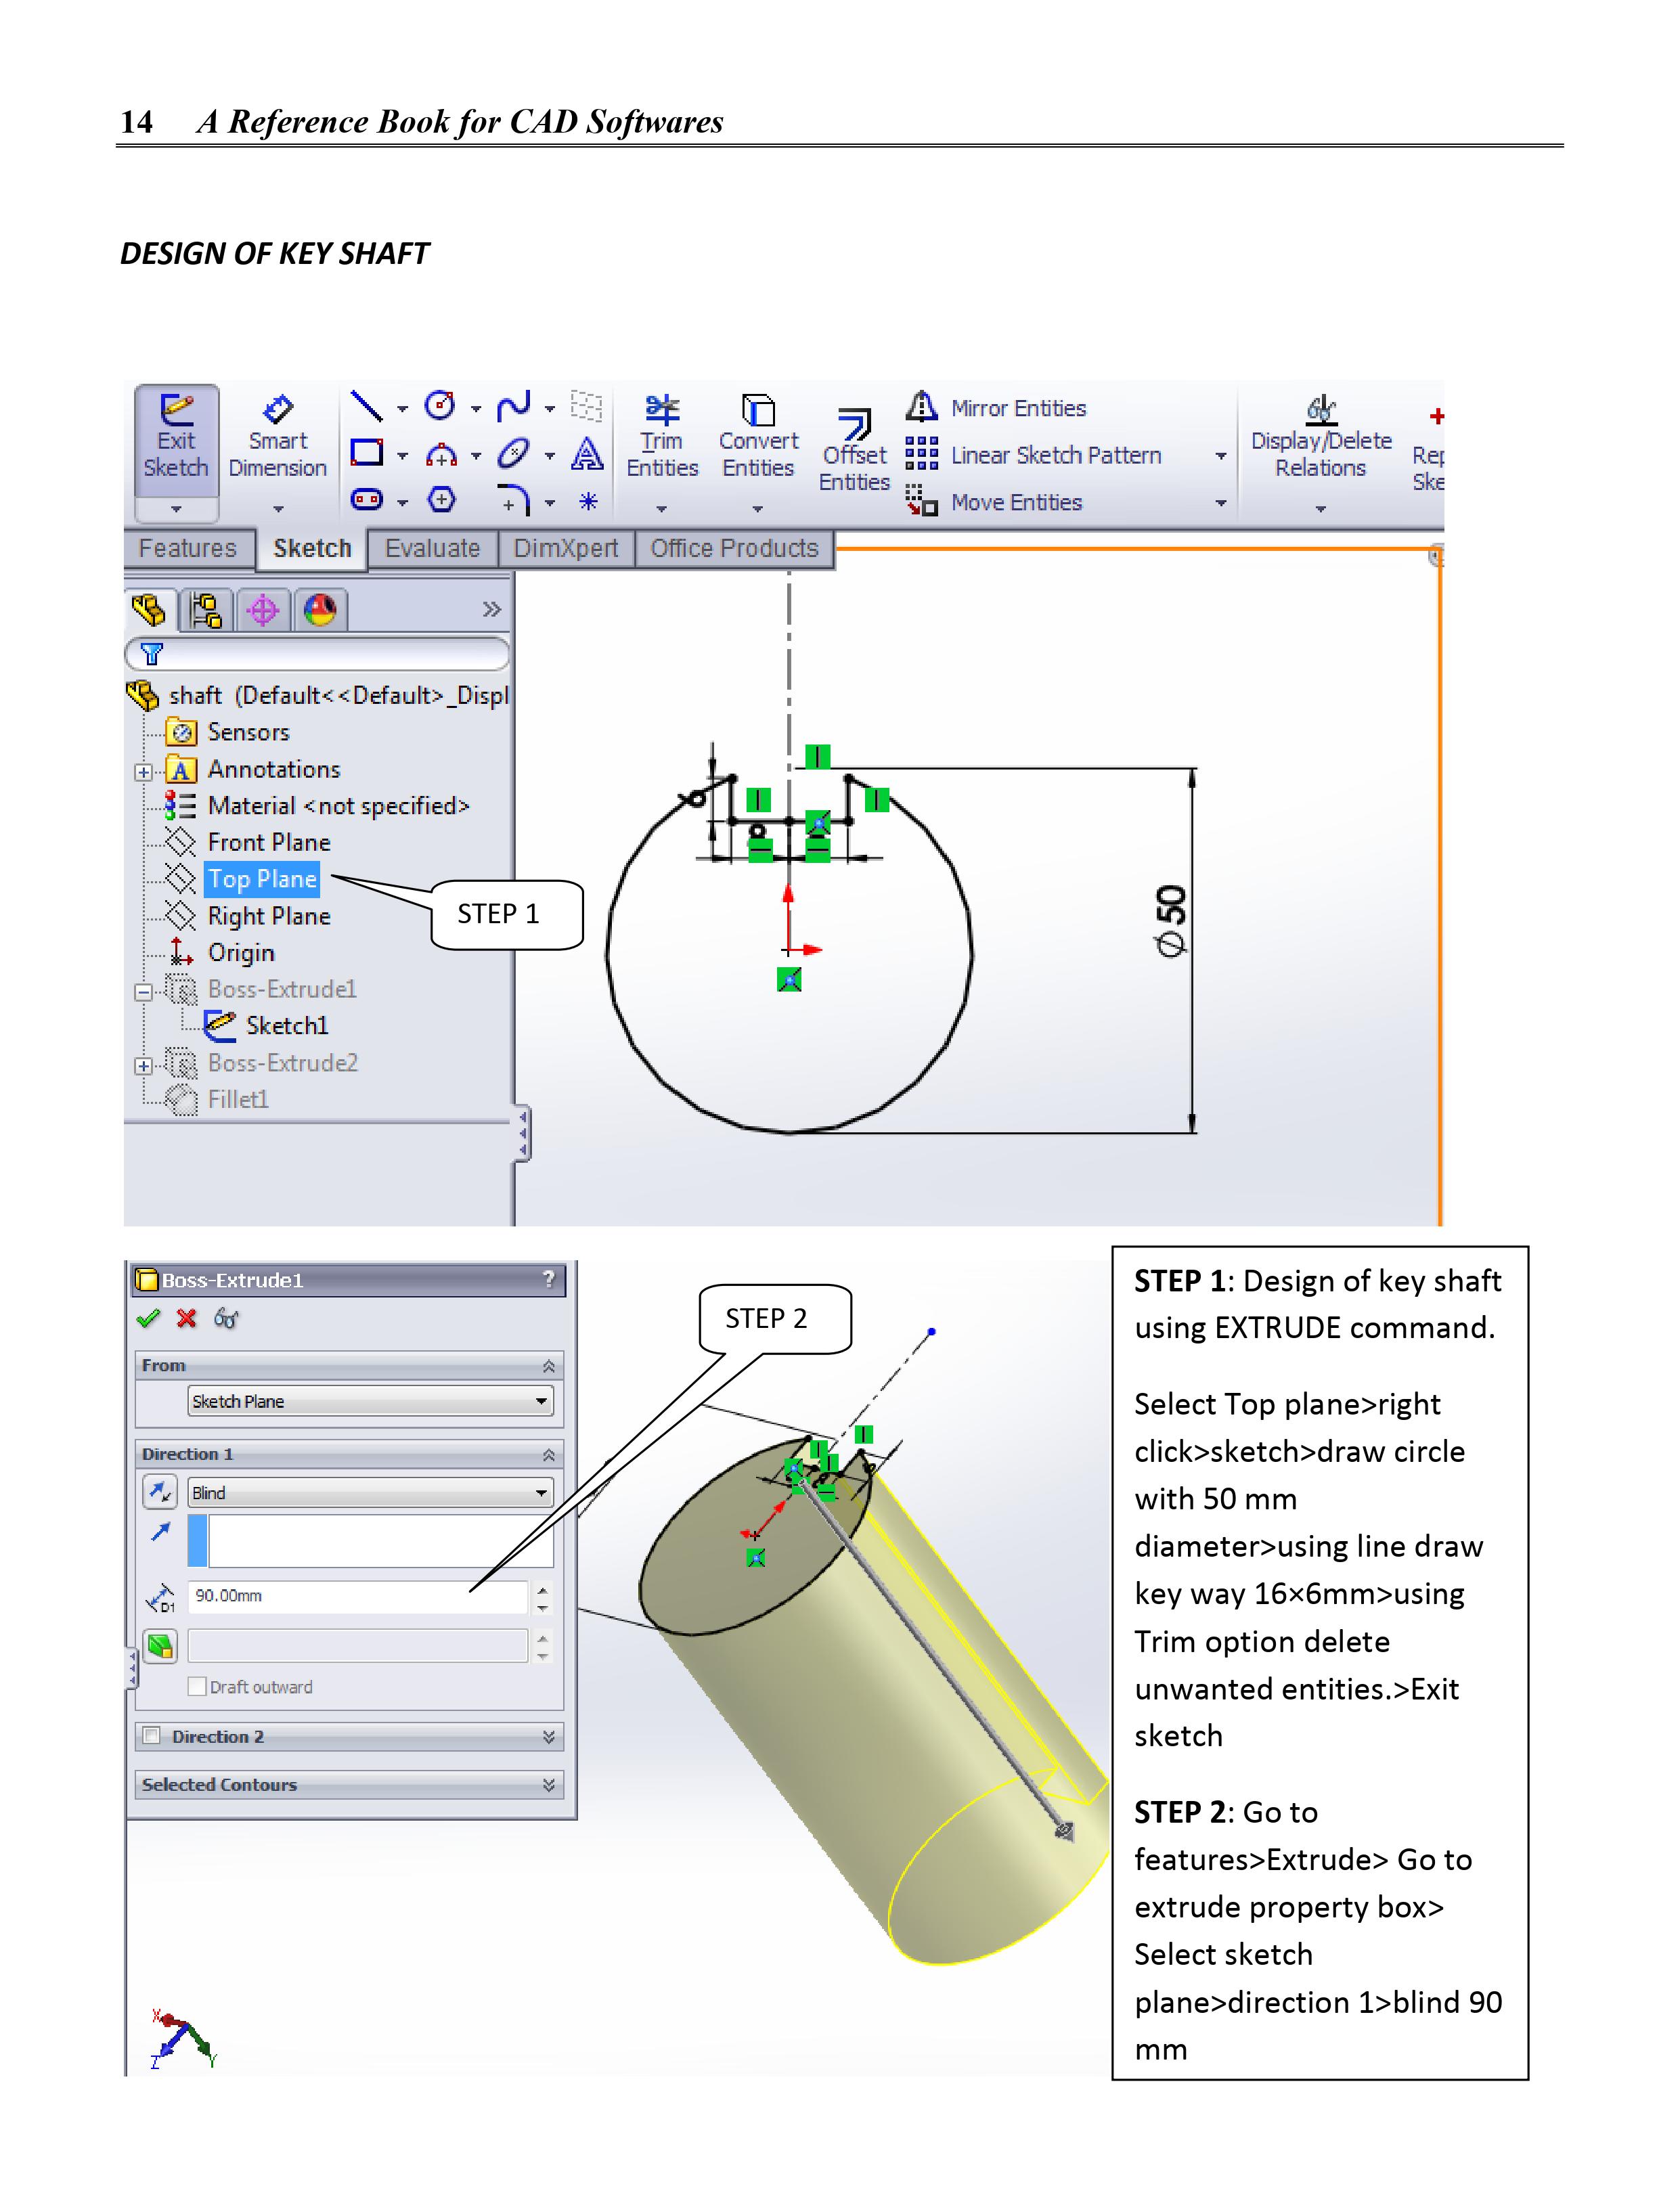Click the reverse direction toggle button
The height and width of the screenshot is (2199, 1680).
(x=160, y=1492)
